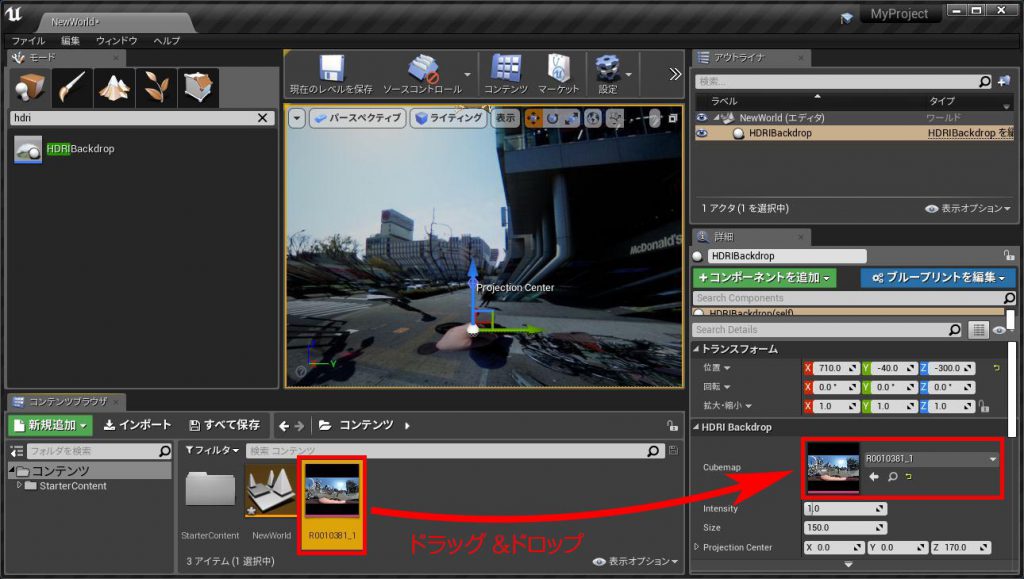Expand the StarterContent folder tree item
The width and height of the screenshot is (1024, 579).
pyautogui.click(x=19, y=486)
